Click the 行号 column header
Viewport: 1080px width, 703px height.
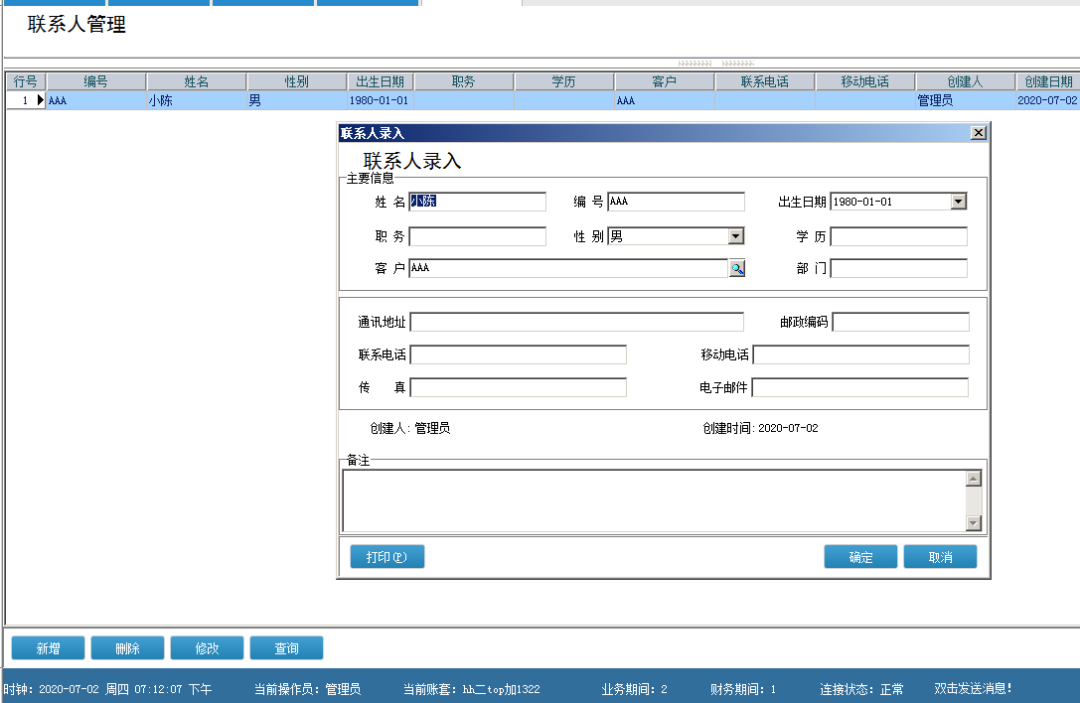point(25,81)
